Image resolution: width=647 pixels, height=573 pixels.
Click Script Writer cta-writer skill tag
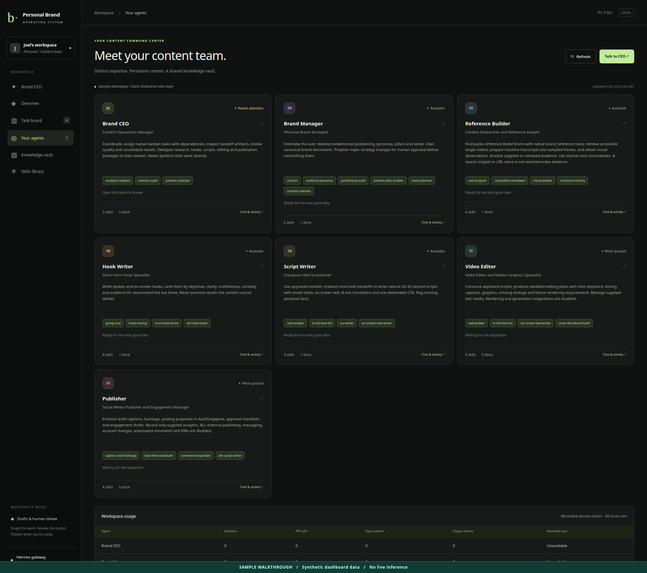pyautogui.click(x=347, y=323)
